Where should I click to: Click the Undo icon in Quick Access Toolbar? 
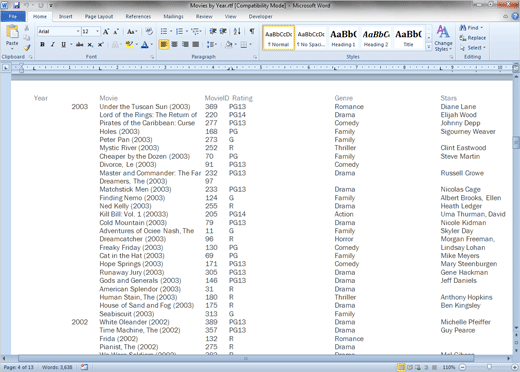coord(26,5)
